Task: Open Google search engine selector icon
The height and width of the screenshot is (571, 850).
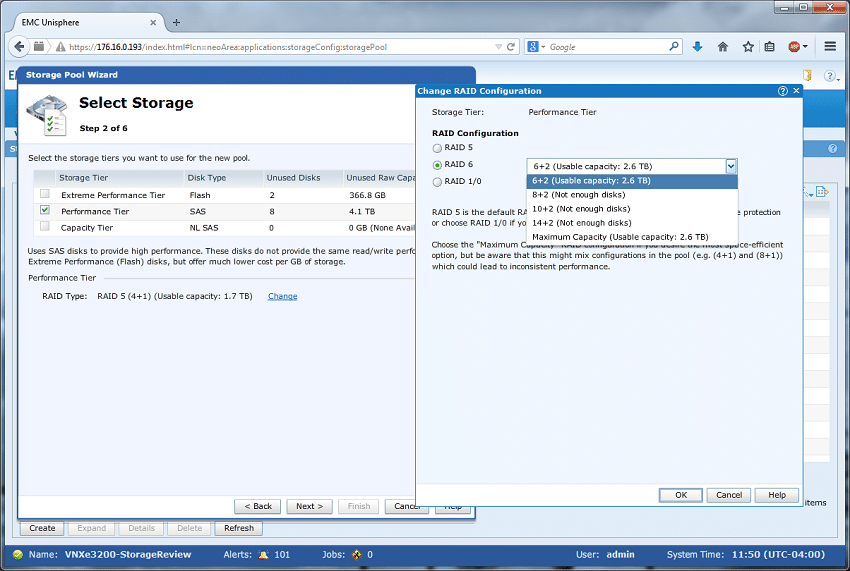Action: [535, 47]
